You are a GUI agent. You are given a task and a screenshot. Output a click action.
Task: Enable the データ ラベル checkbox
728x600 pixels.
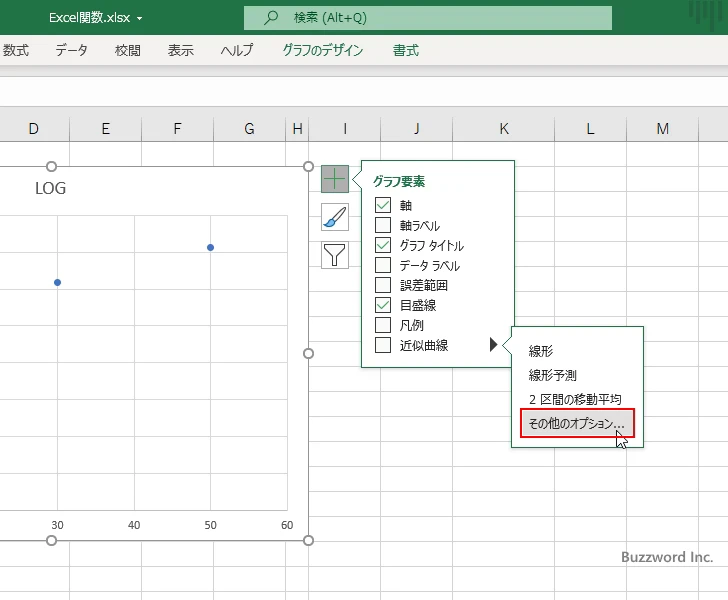click(x=383, y=265)
